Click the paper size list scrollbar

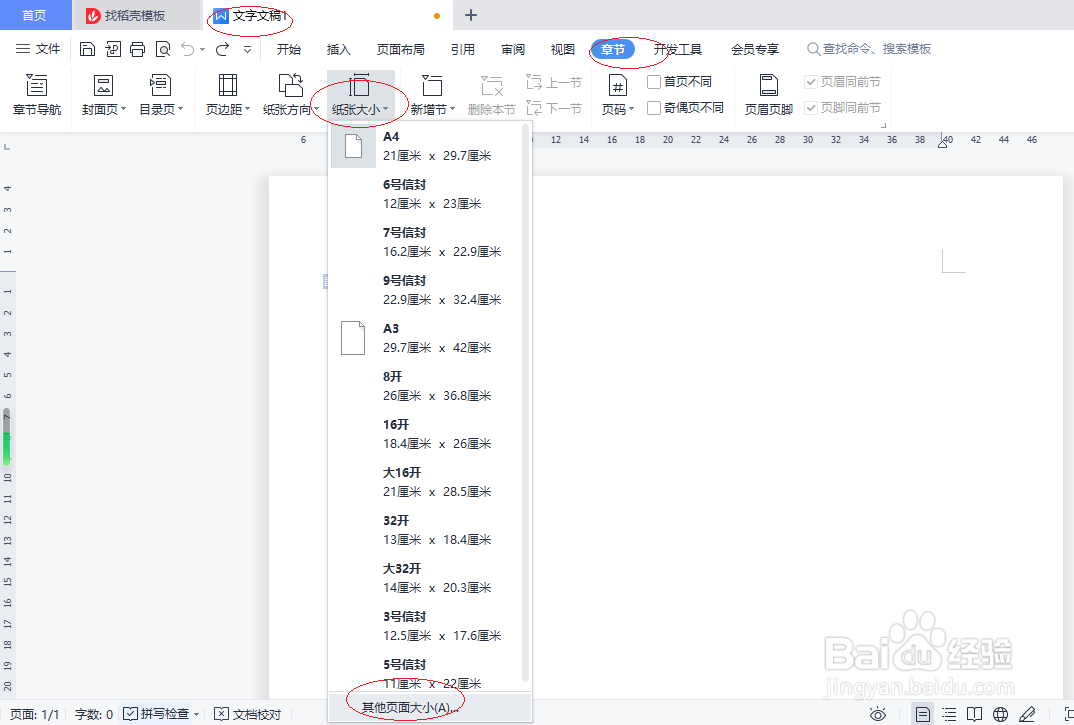coord(525,404)
